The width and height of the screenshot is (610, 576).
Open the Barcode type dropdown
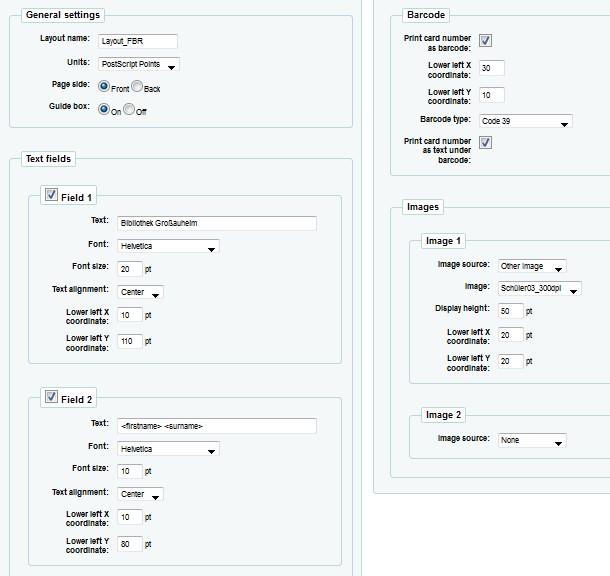[x=525, y=121]
